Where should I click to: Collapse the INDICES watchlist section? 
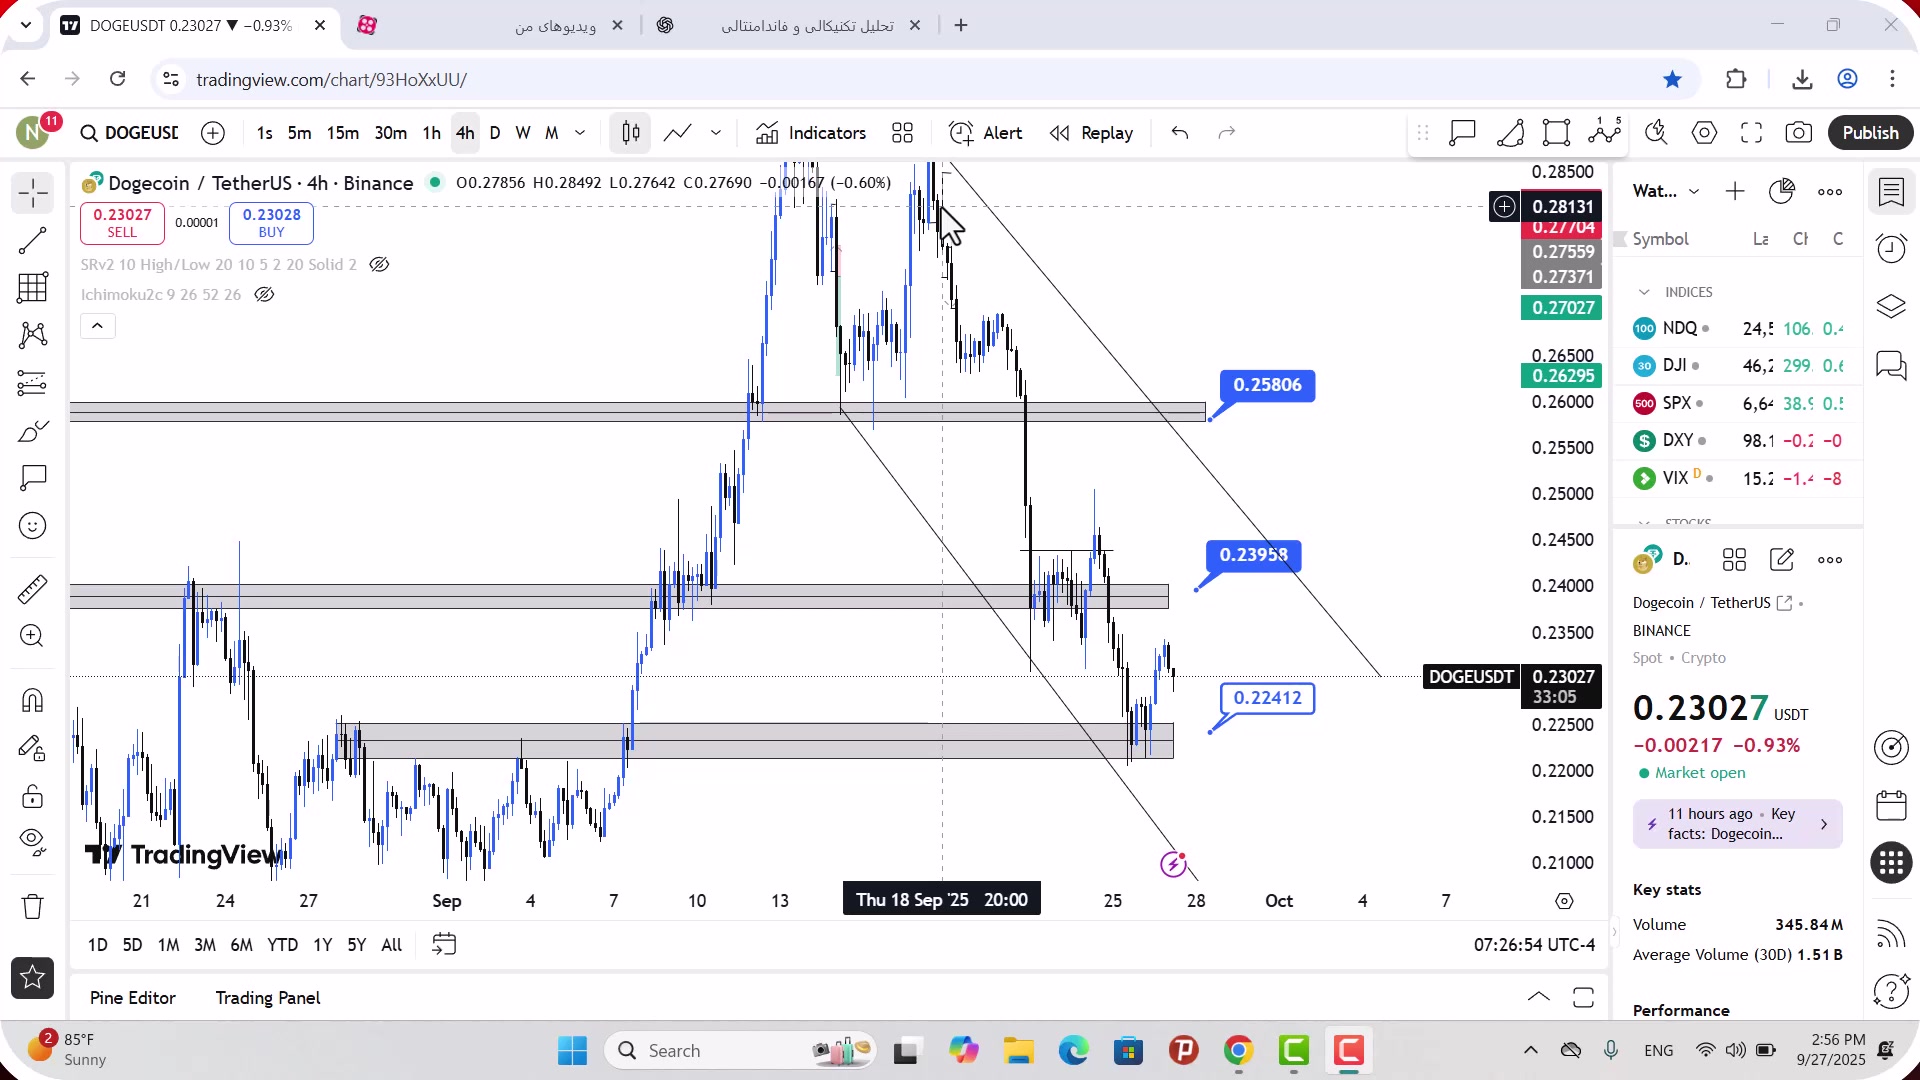1644,292
